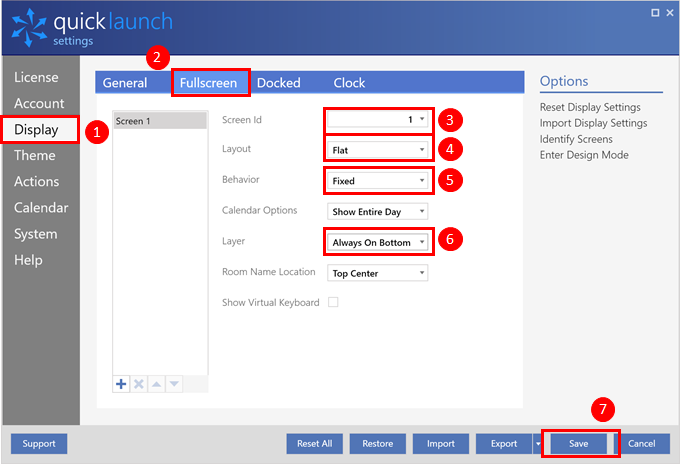Click the Import button
Screen dimensions: 680x464
point(441,444)
